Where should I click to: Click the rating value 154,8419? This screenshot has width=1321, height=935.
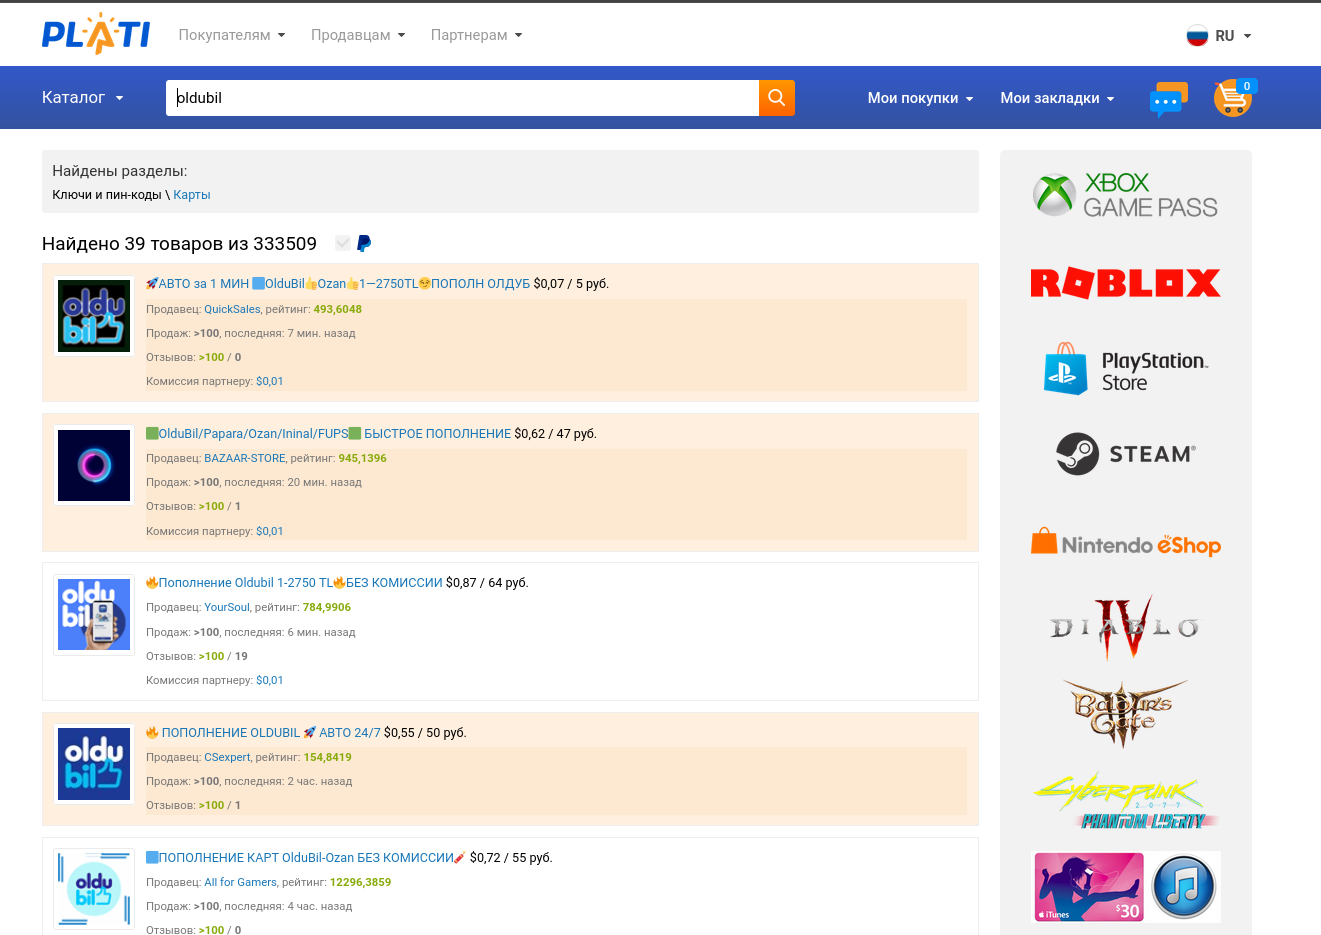tap(328, 758)
